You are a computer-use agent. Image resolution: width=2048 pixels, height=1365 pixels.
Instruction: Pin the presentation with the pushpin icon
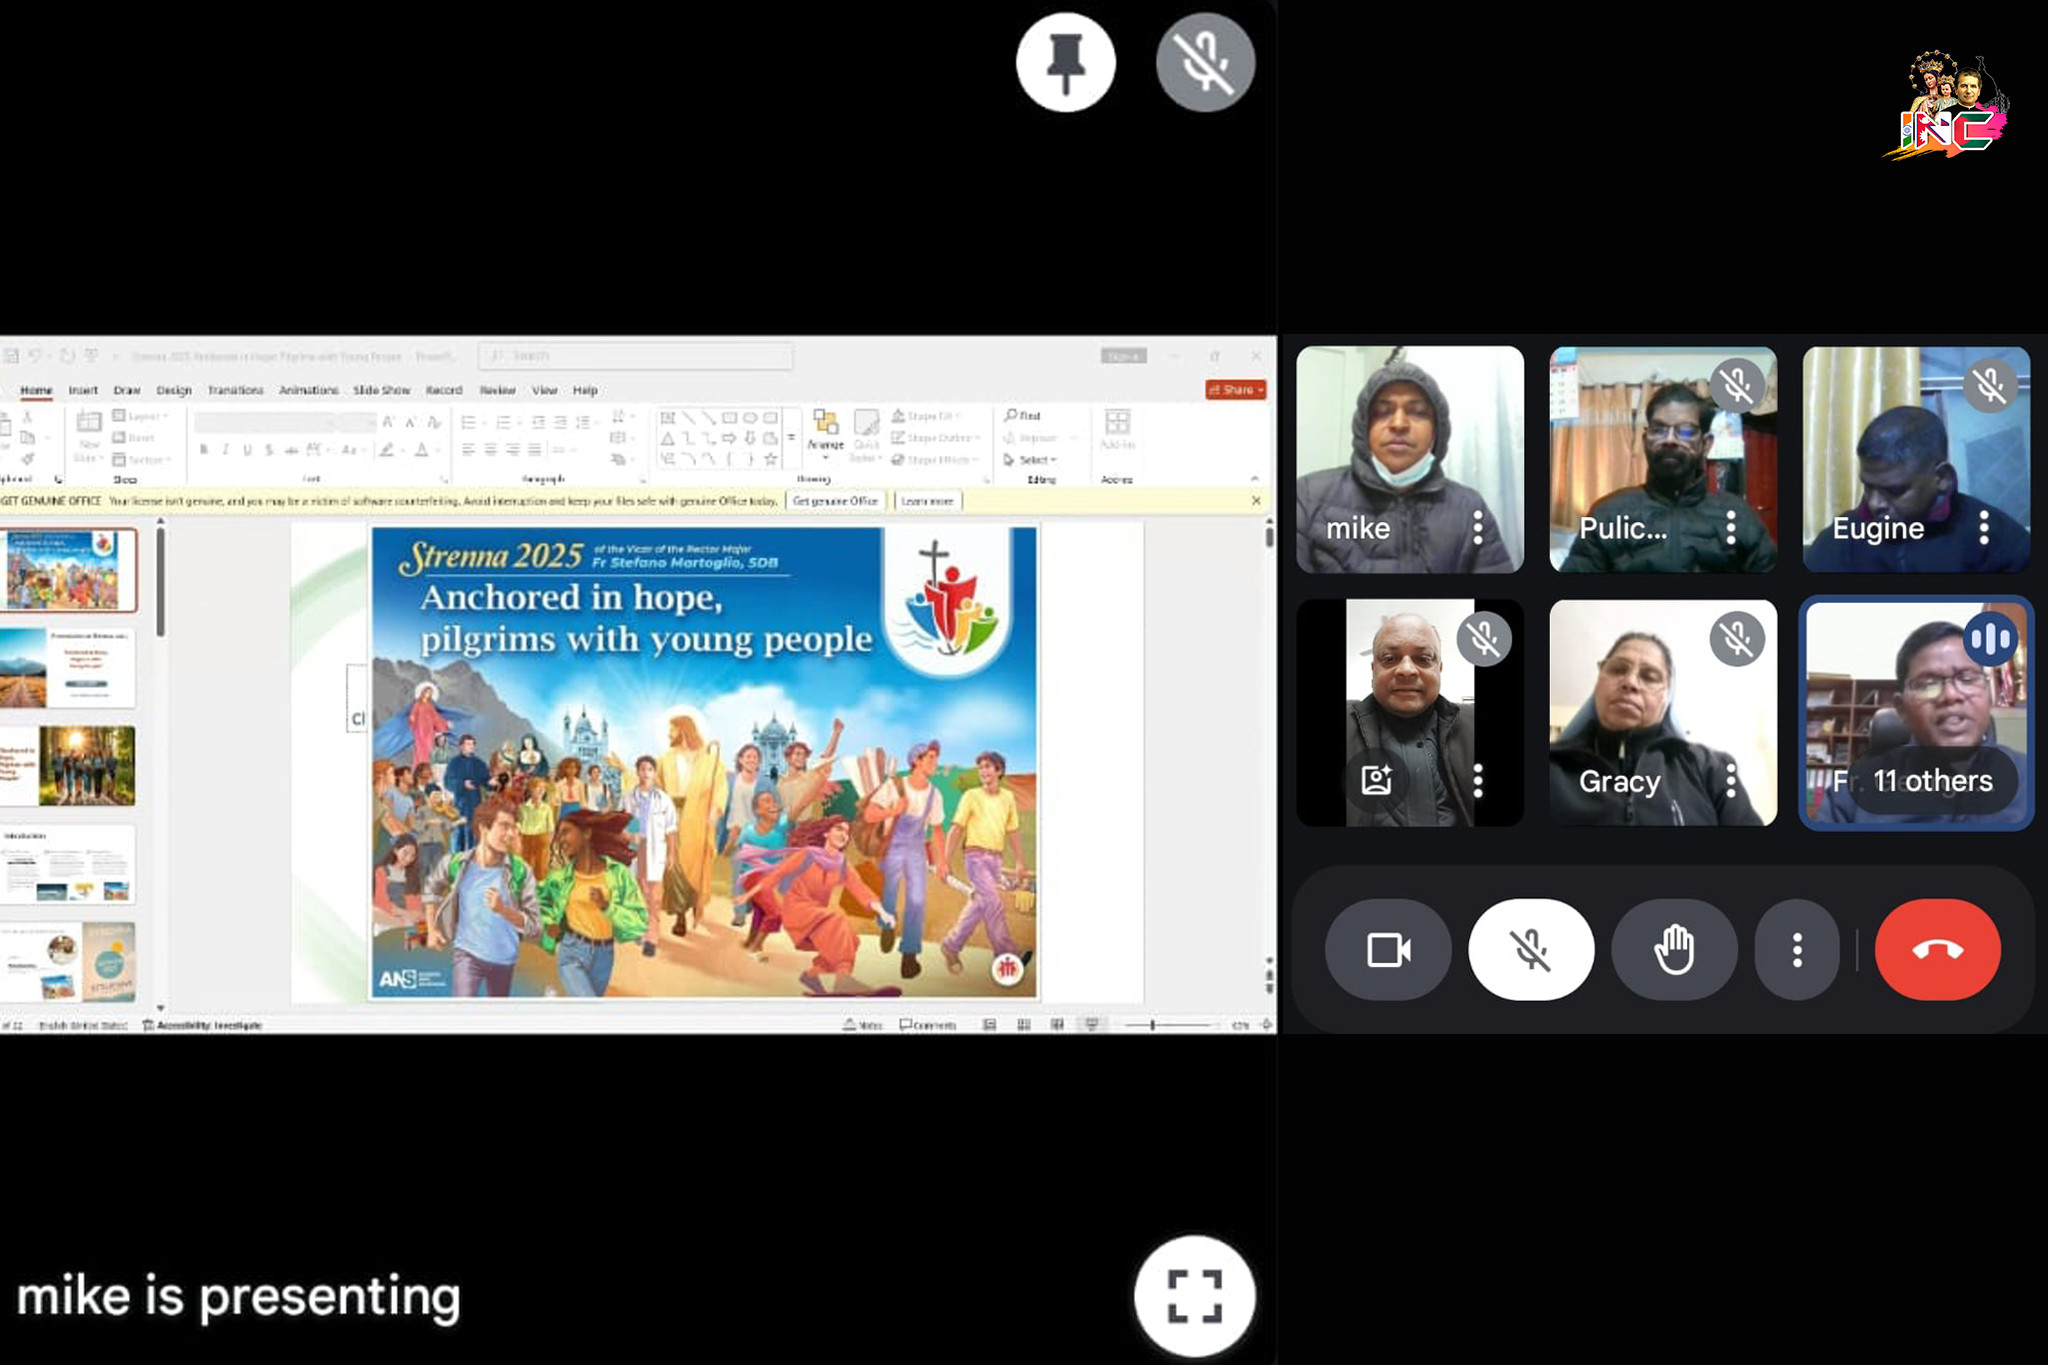(1065, 62)
